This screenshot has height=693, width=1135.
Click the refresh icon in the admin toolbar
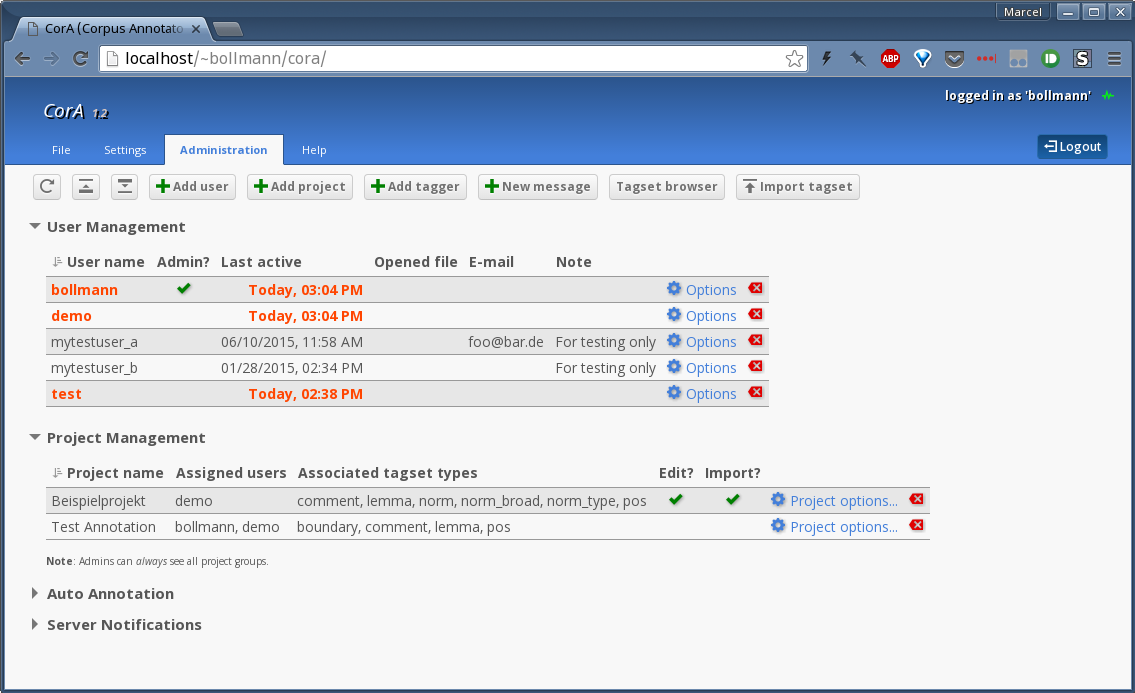(47, 186)
